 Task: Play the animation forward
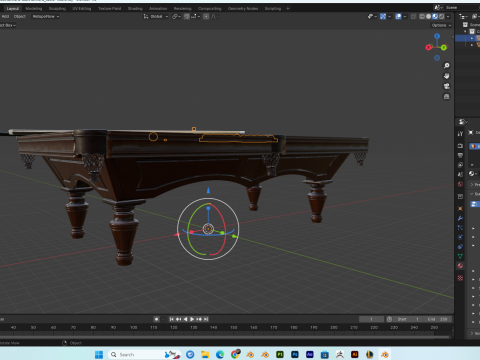coord(192,319)
